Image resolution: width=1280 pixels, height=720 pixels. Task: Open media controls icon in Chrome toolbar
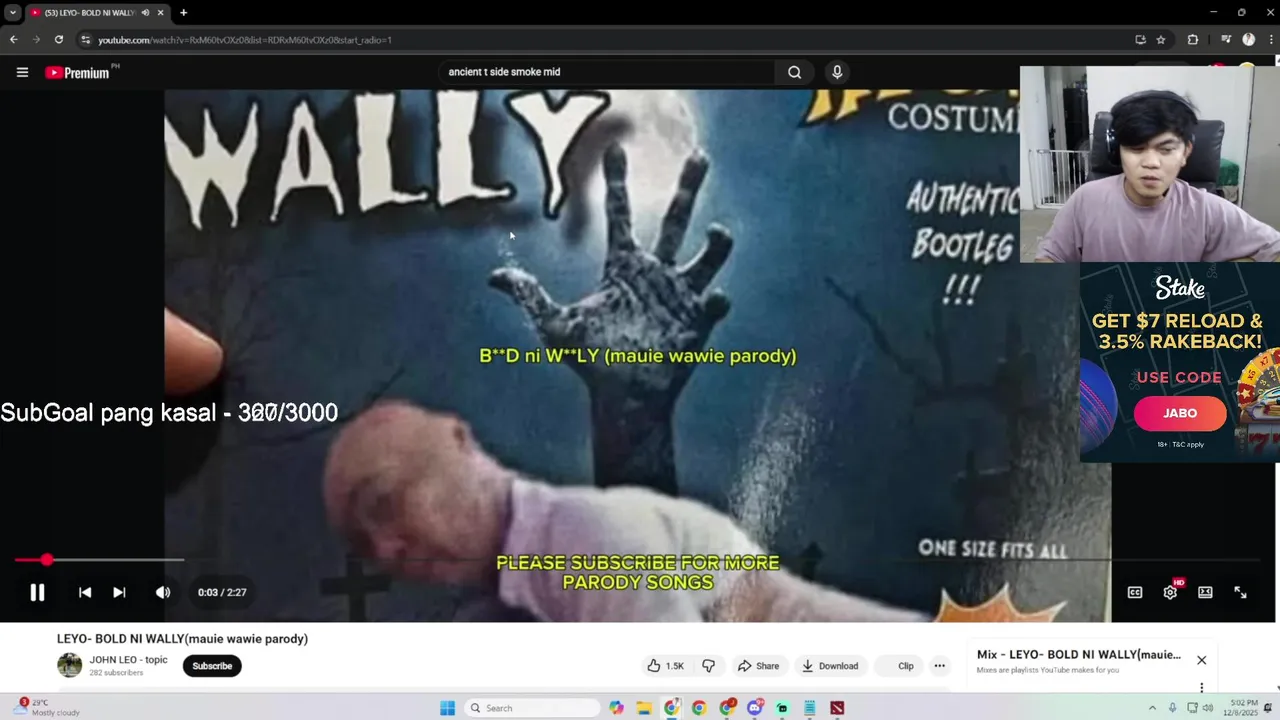point(1226,40)
